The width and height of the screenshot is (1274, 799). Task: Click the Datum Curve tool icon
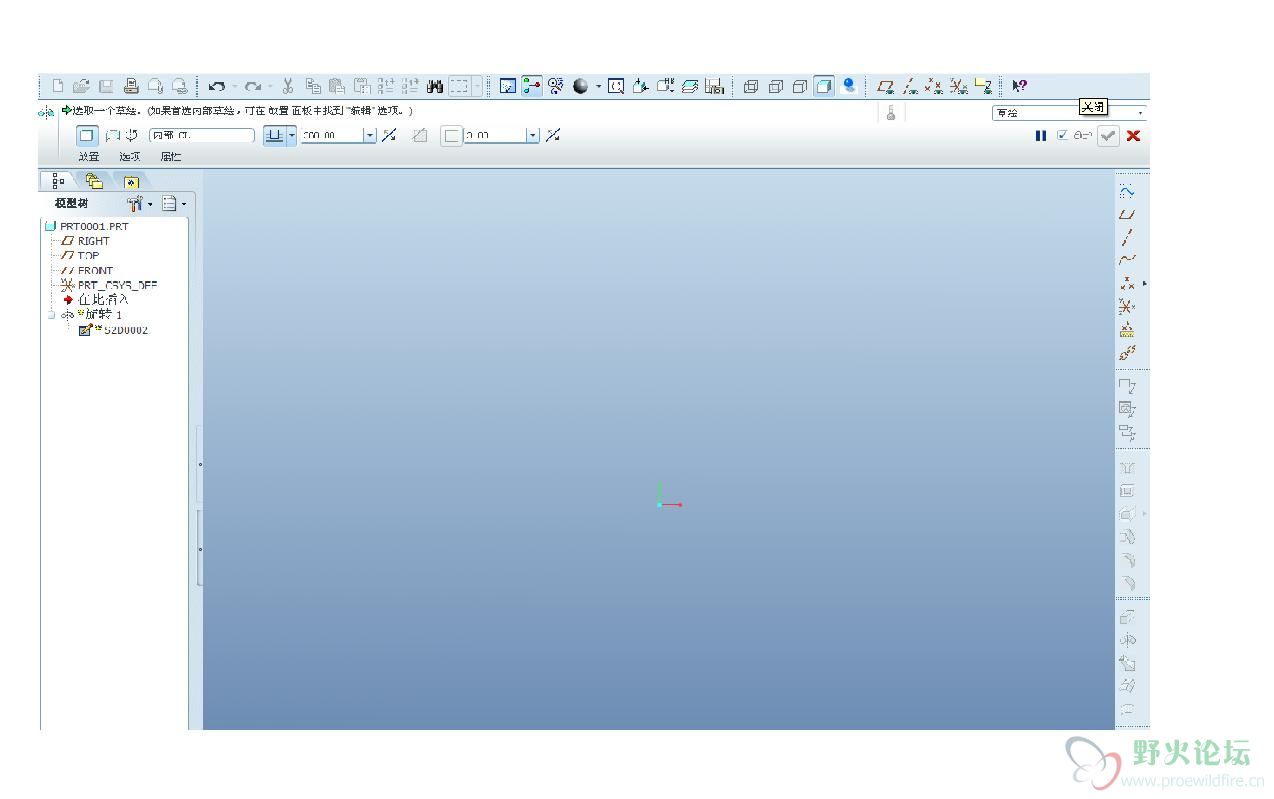click(x=1127, y=261)
